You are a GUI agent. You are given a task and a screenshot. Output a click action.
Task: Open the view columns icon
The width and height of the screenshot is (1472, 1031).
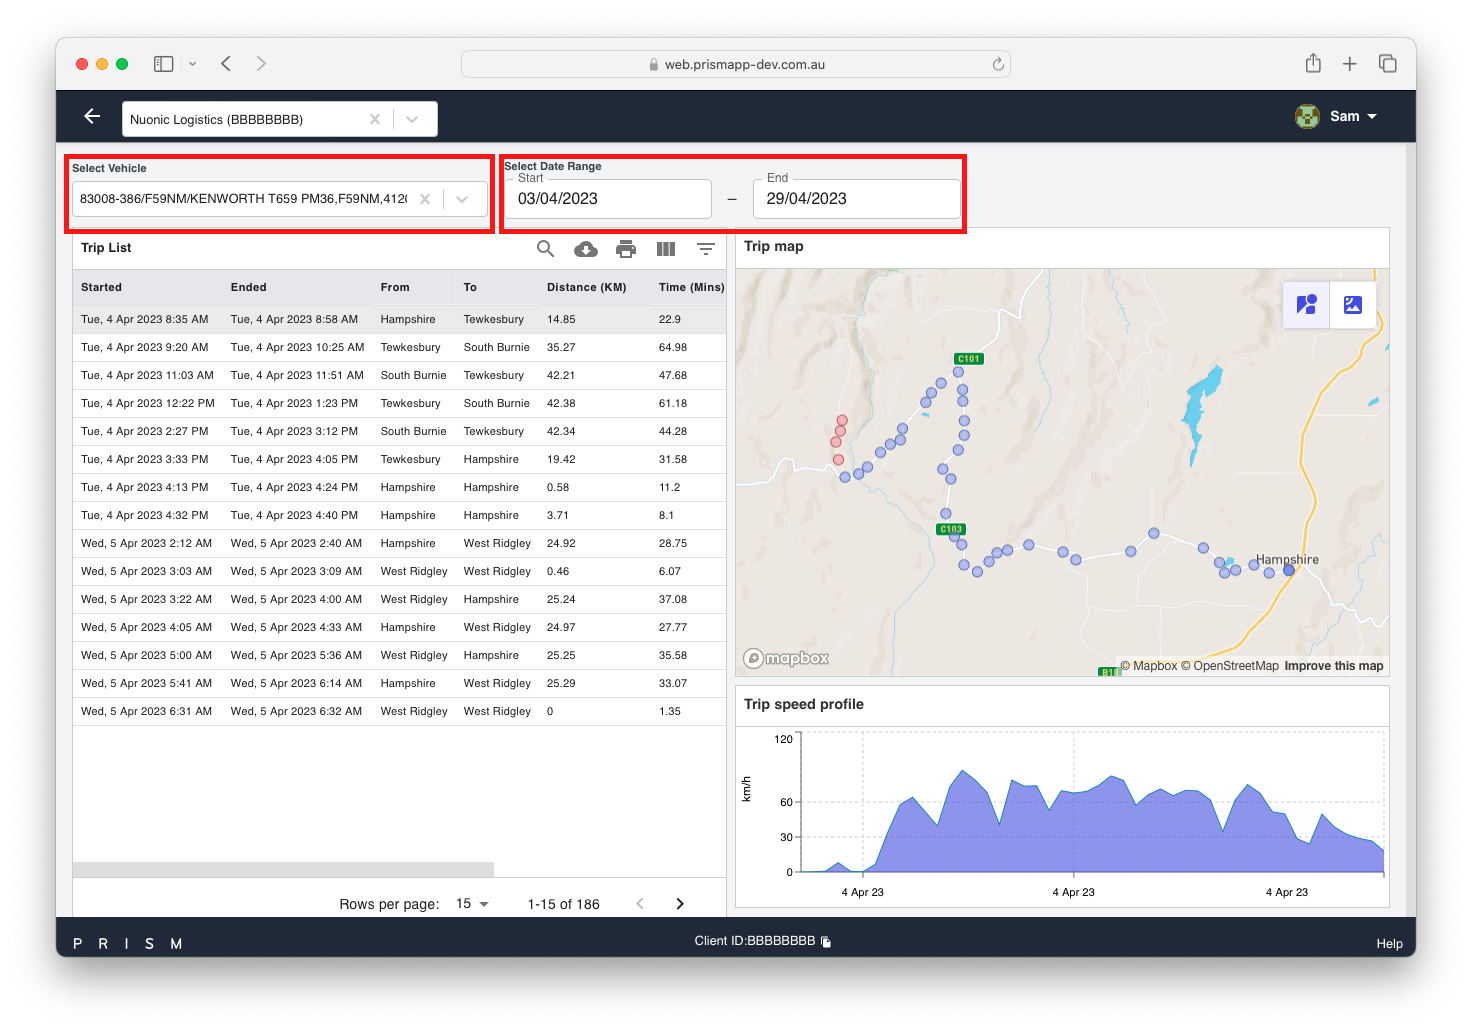click(x=666, y=249)
